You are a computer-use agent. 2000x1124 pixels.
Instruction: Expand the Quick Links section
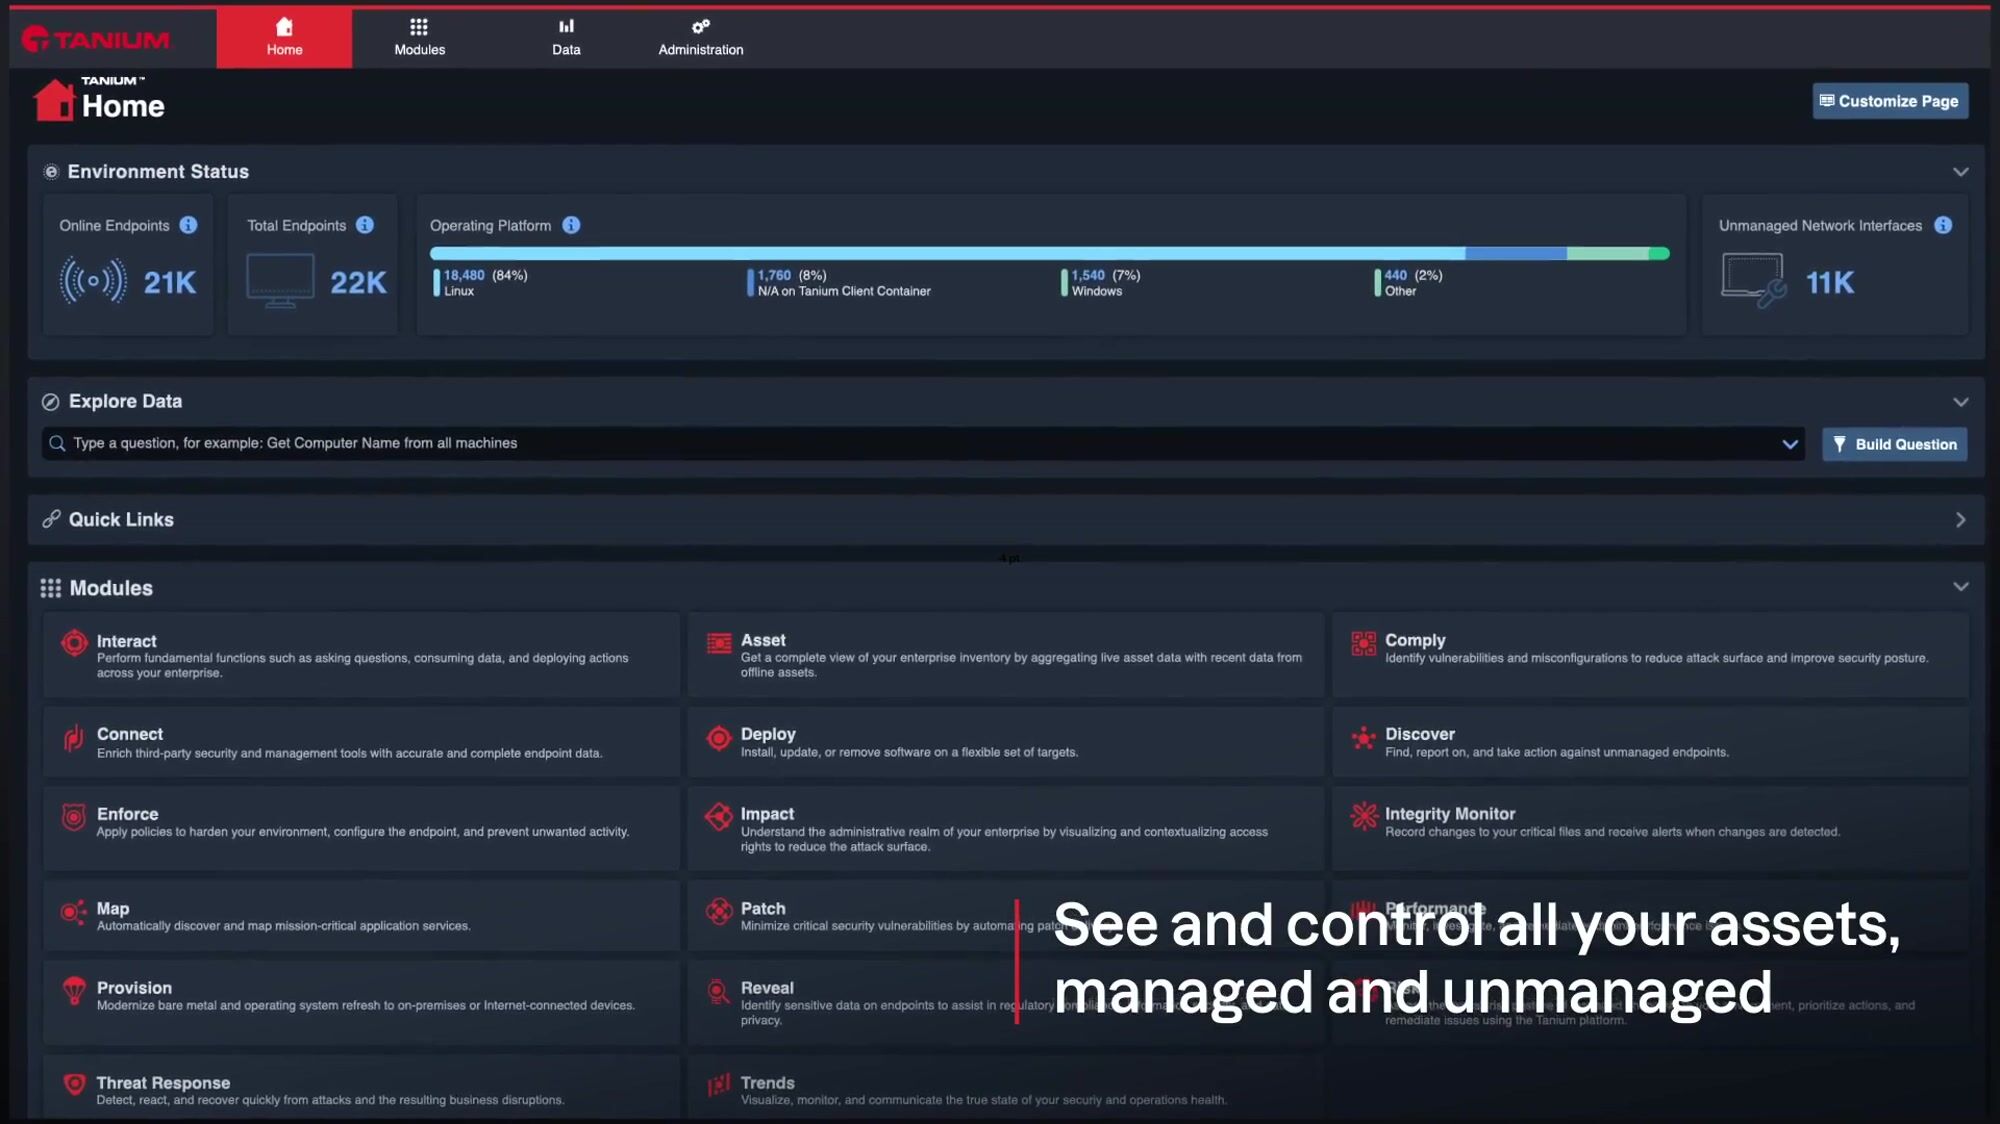[1960, 520]
